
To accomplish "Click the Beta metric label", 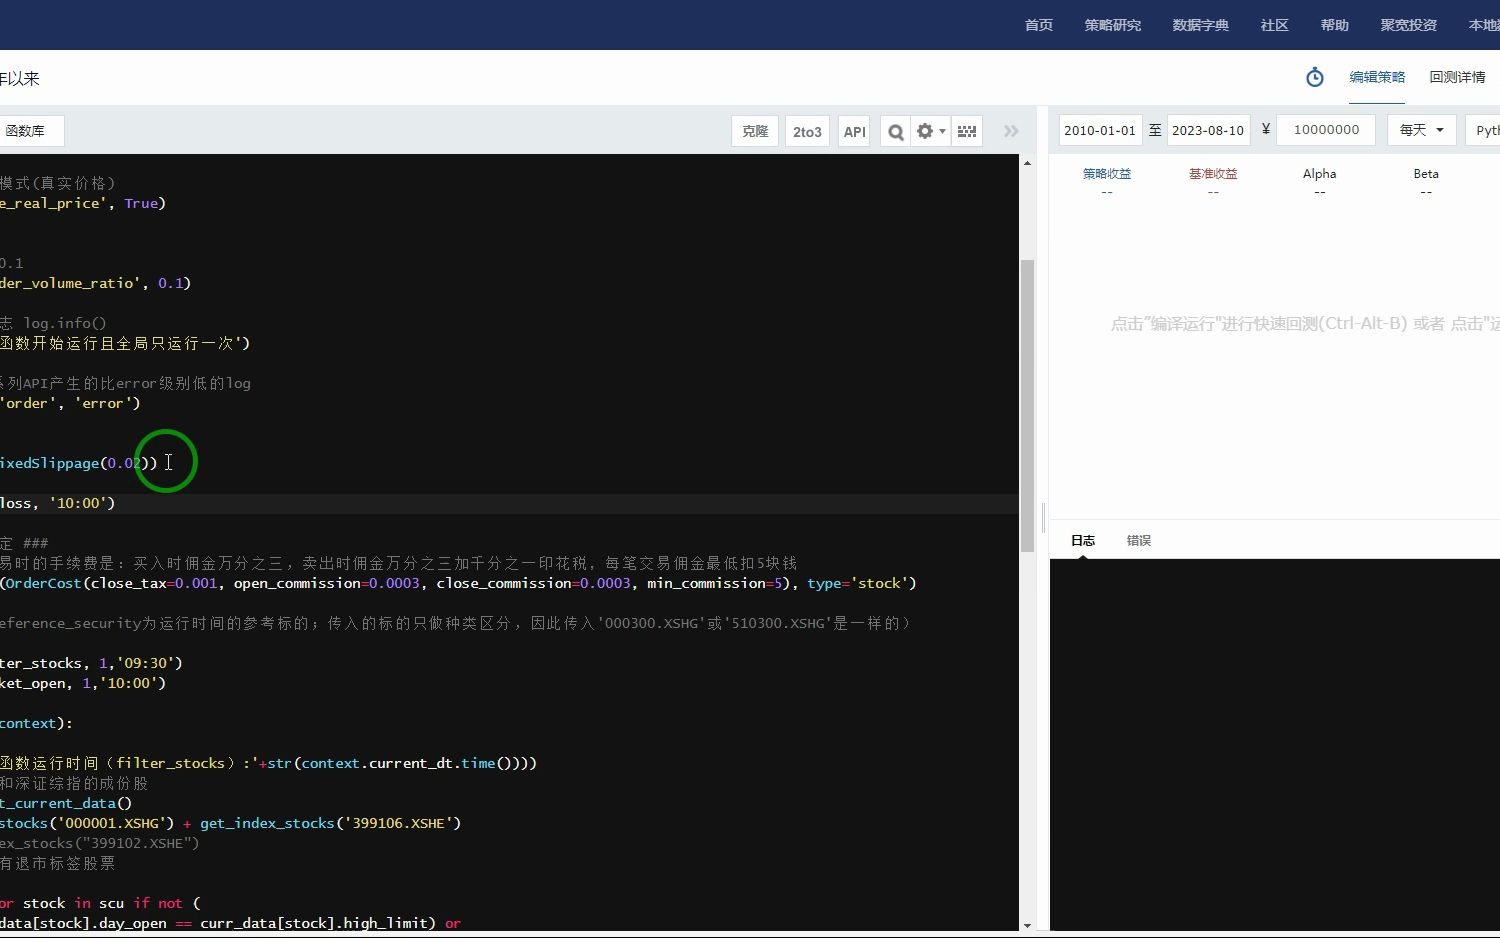I will [1426, 174].
